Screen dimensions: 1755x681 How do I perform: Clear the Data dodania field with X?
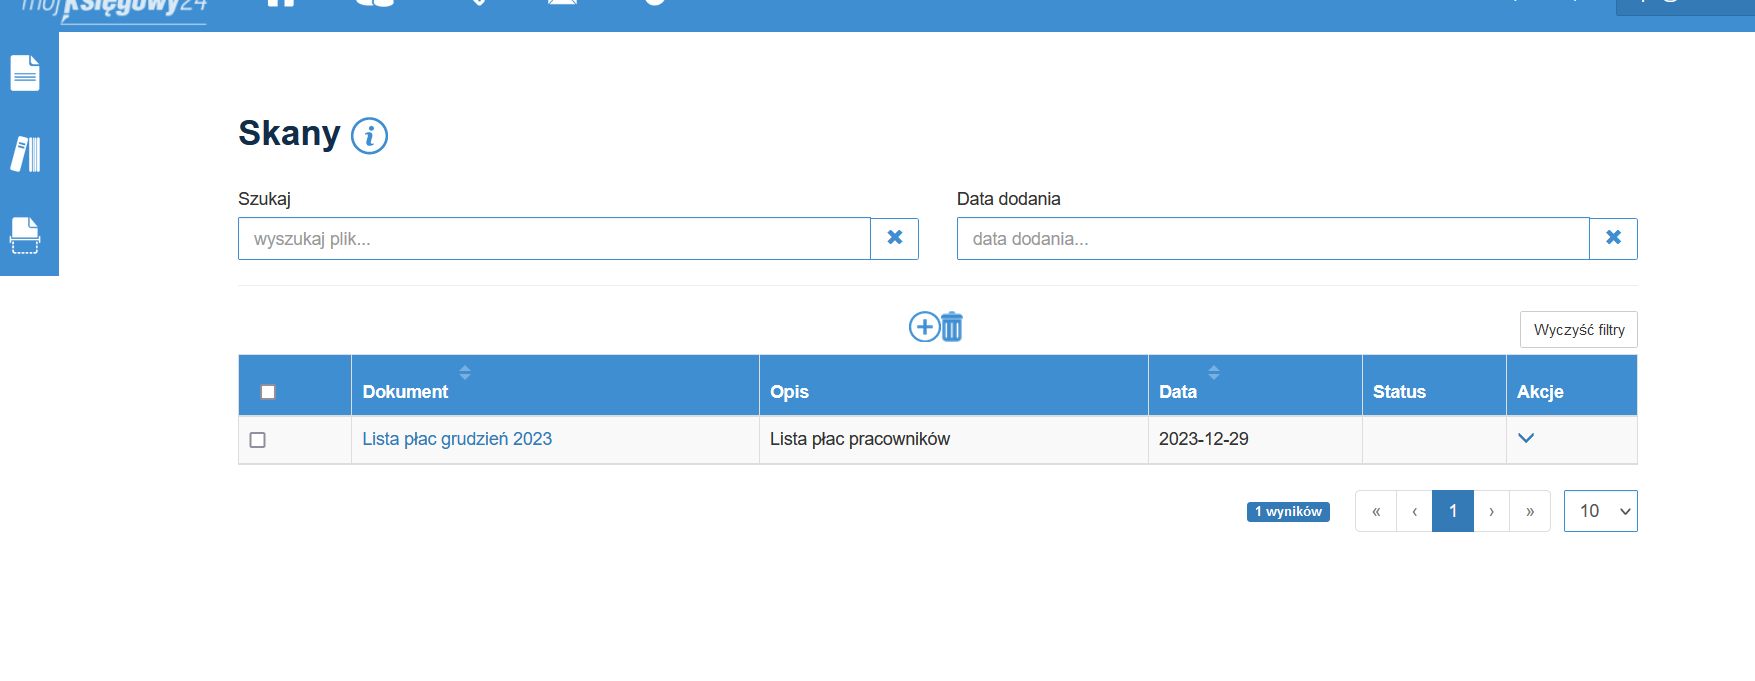point(1612,238)
